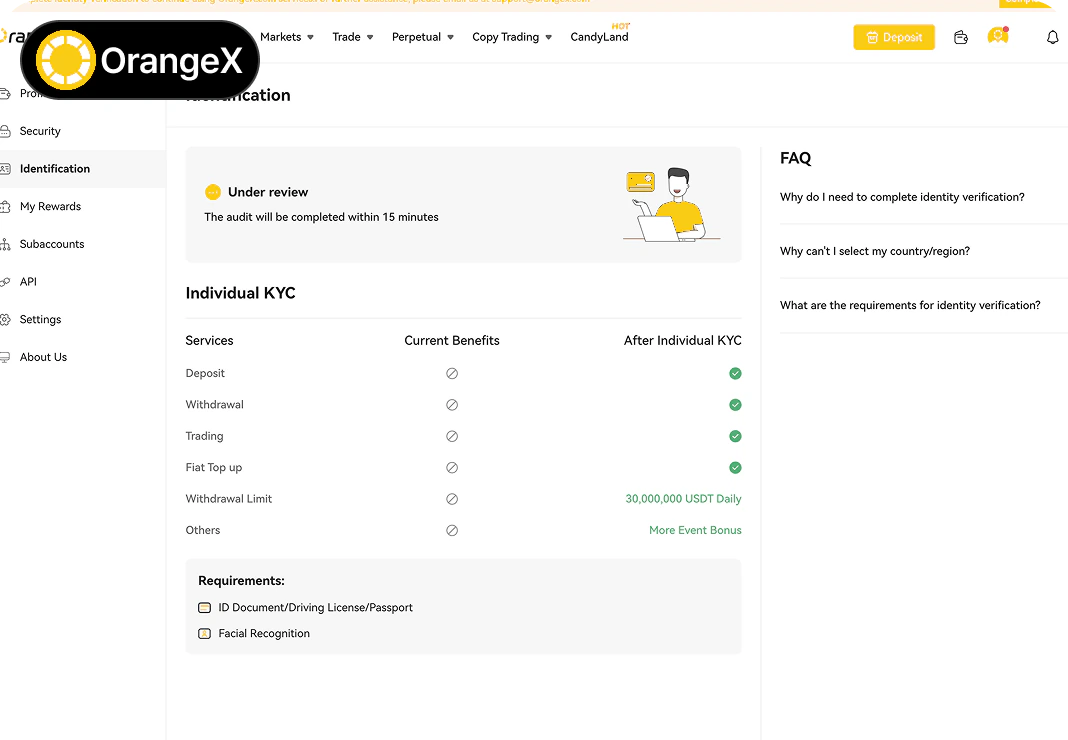1068x740 pixels.
Task: Click the audit completion time message
Action: pyautogui.click(x=321, y=217)
